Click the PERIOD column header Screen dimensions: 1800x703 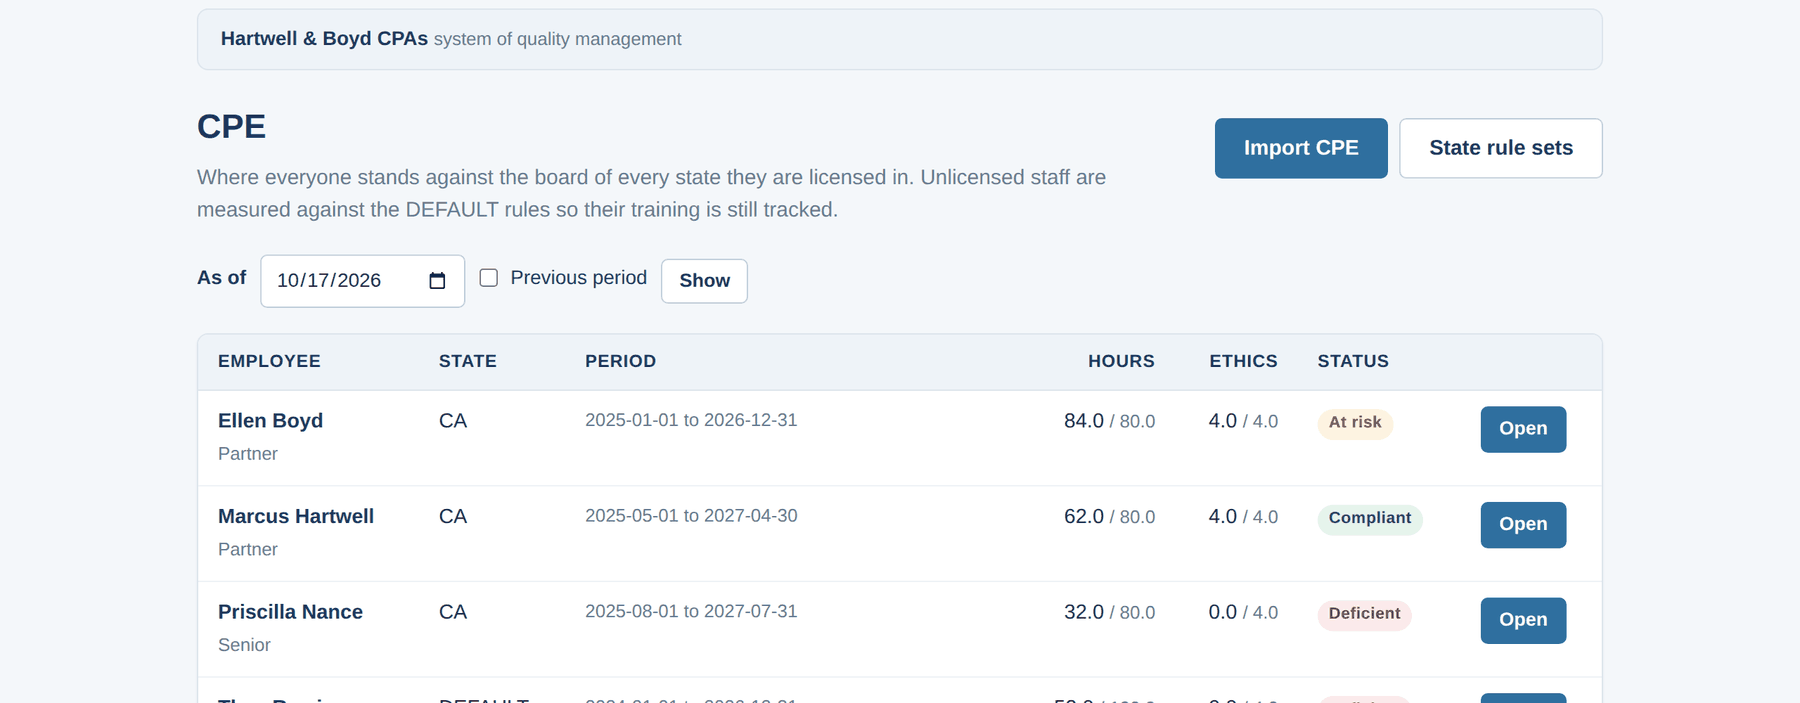click(620, 362)
